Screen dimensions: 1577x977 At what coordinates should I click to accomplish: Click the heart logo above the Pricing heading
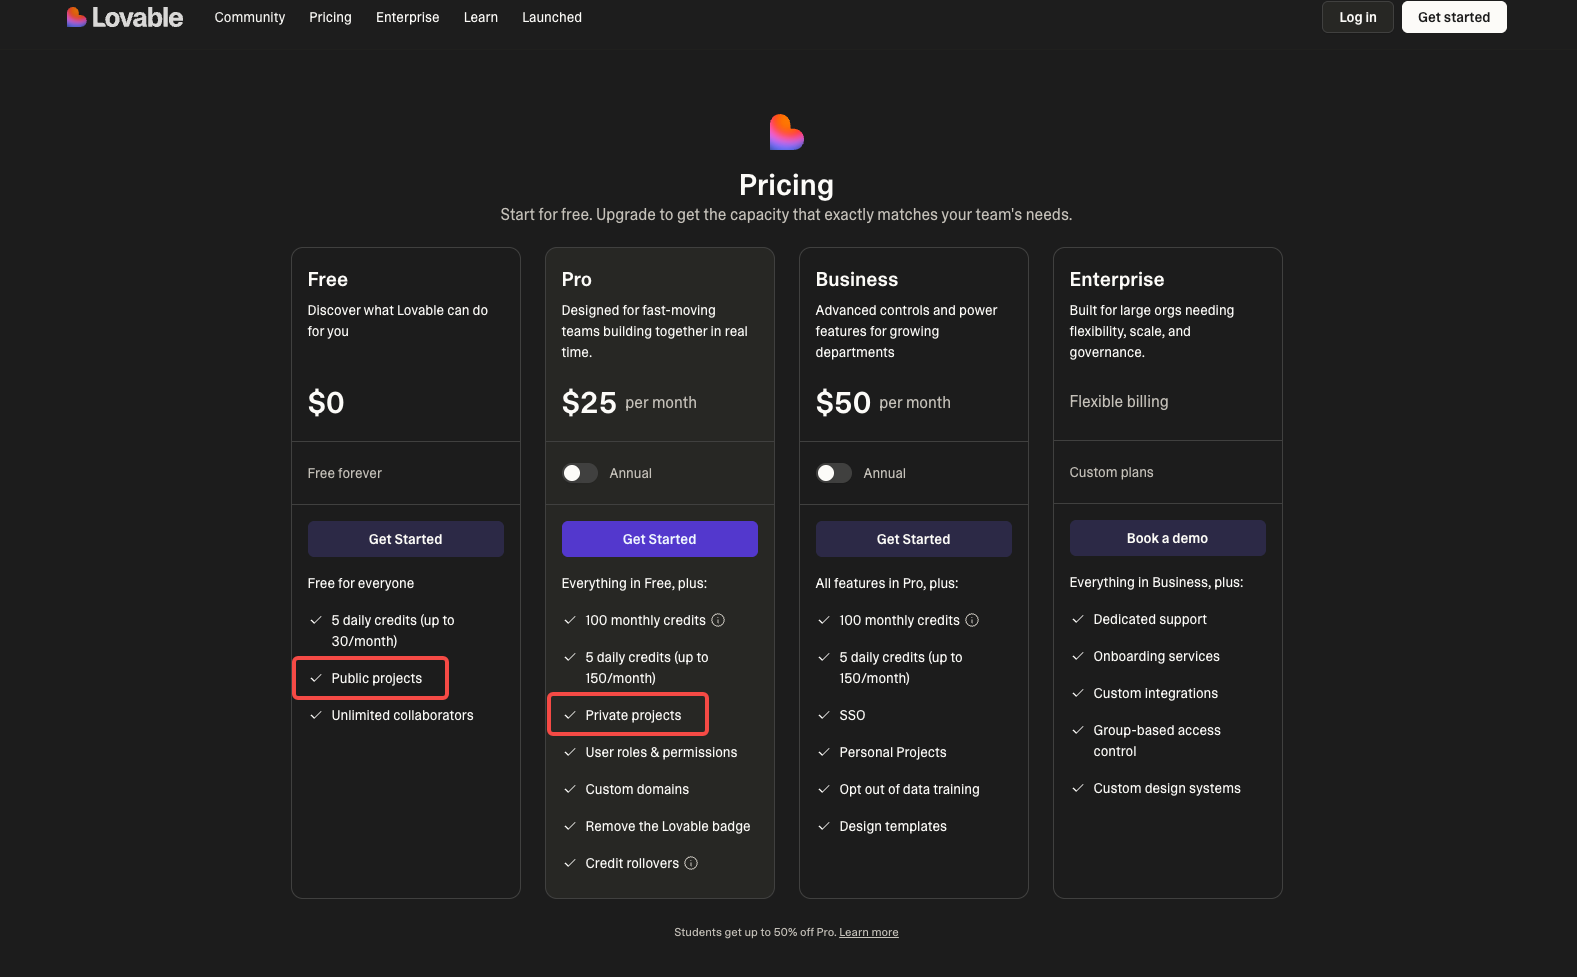787,132
